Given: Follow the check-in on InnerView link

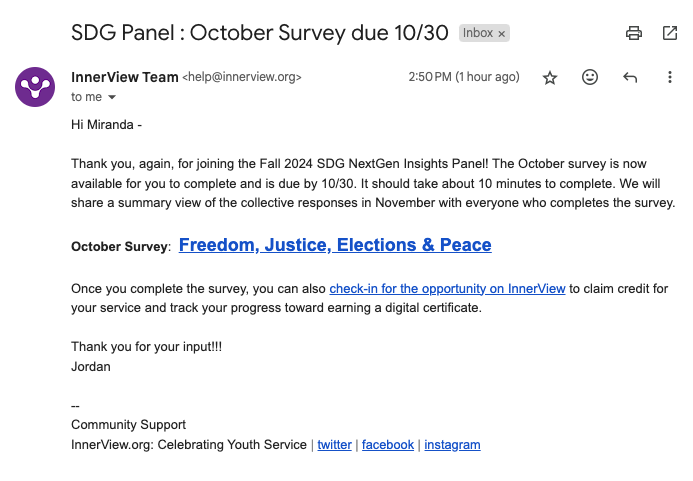Looking at the screenshot, I should [x=447, y=289].
